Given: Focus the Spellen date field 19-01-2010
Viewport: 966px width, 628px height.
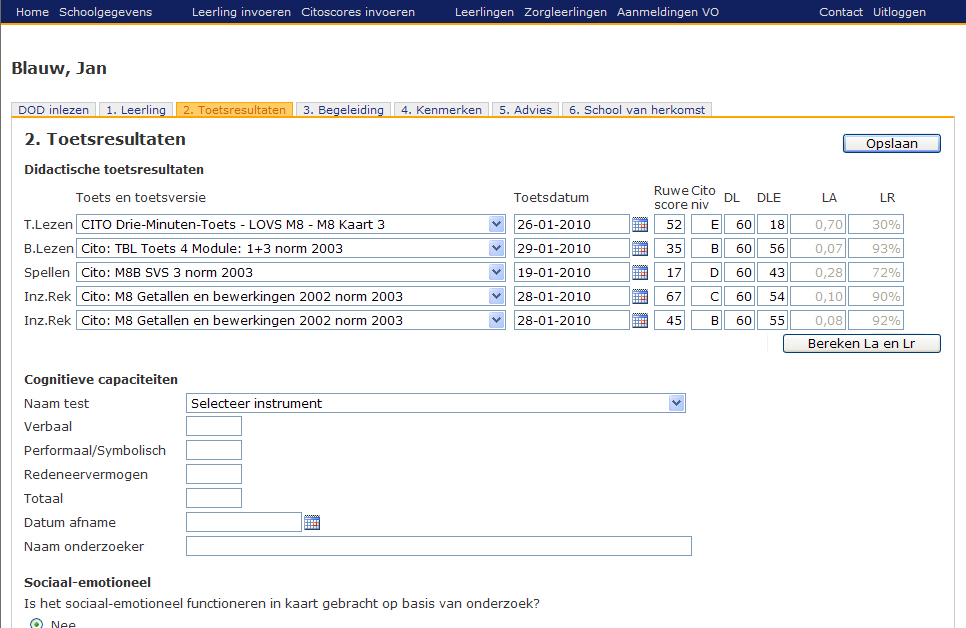Looking at the screenshot, I should 572,272.
